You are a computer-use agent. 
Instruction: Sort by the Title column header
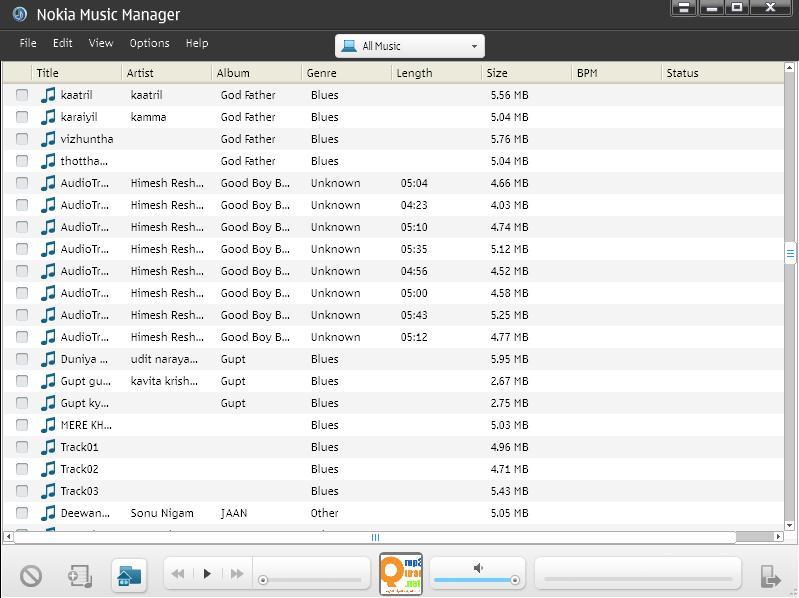pos(76,73)
